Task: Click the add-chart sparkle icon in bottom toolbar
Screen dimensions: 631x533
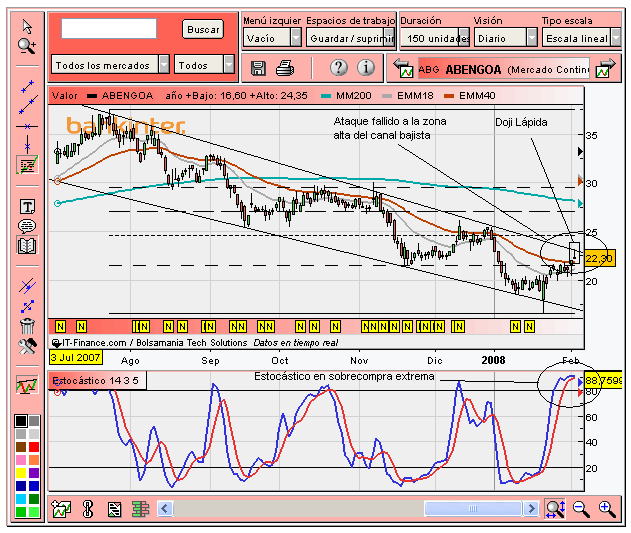Action: click(61, 509)
